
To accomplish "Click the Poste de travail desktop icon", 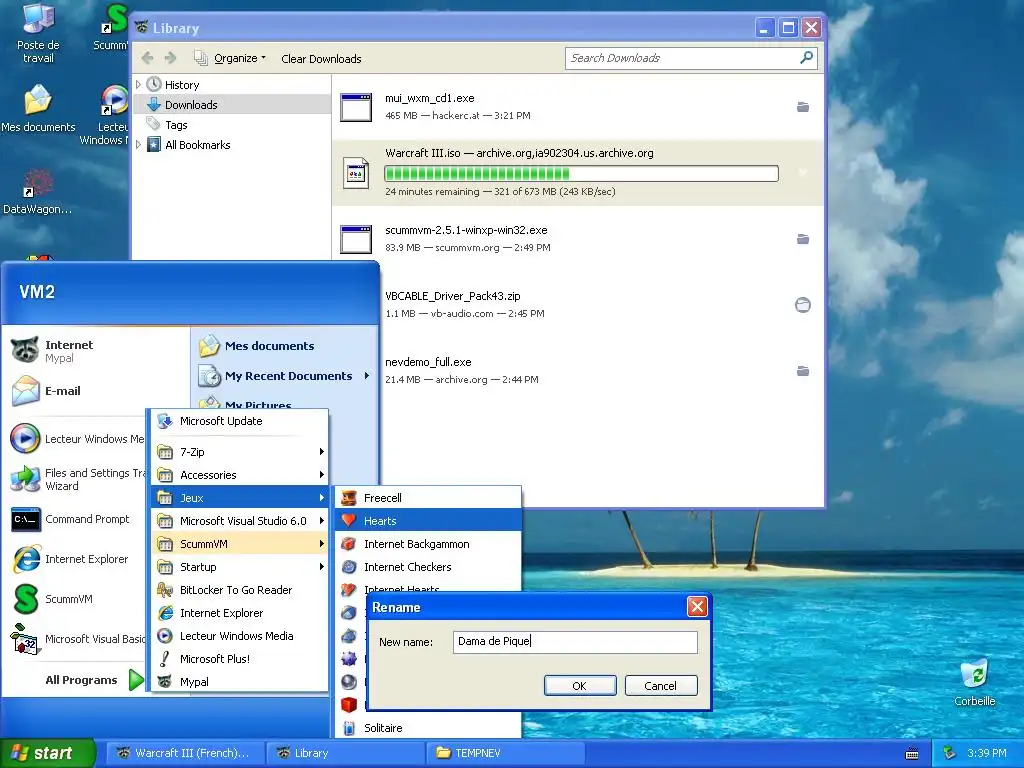I will click(x=38, y=33).
